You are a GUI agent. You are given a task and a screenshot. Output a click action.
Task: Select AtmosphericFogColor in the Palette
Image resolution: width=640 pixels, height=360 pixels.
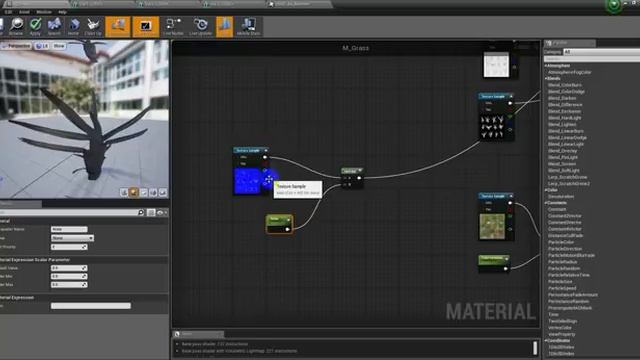pyautogui.click(x=569, y=72)
